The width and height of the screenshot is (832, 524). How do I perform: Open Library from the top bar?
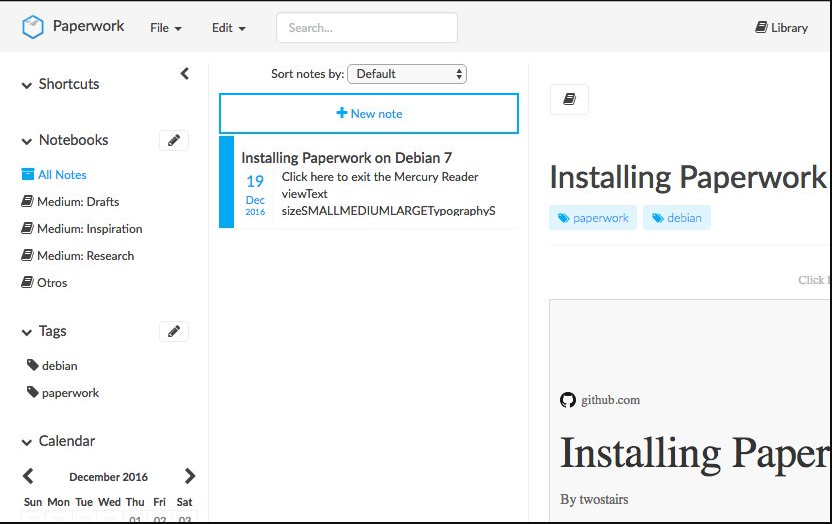tap(781, 28)
